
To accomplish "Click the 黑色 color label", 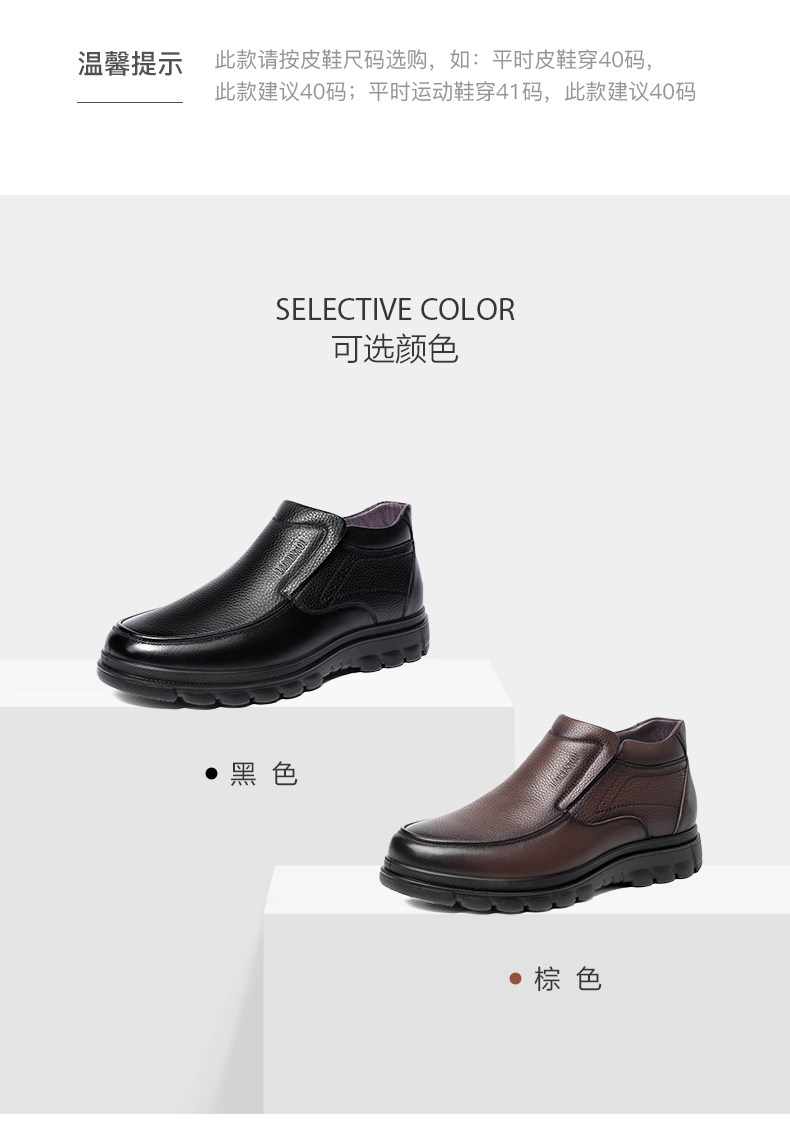I will coord(264,773).
